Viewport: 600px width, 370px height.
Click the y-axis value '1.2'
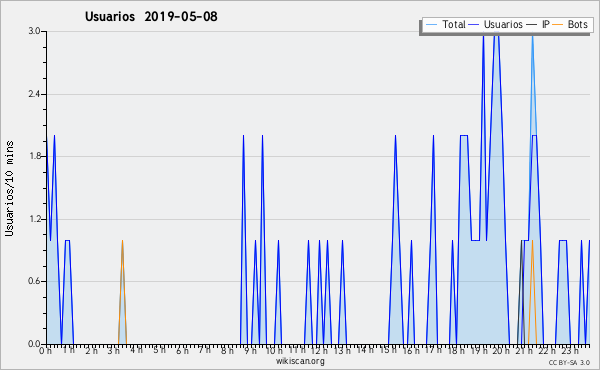[34, 219]
